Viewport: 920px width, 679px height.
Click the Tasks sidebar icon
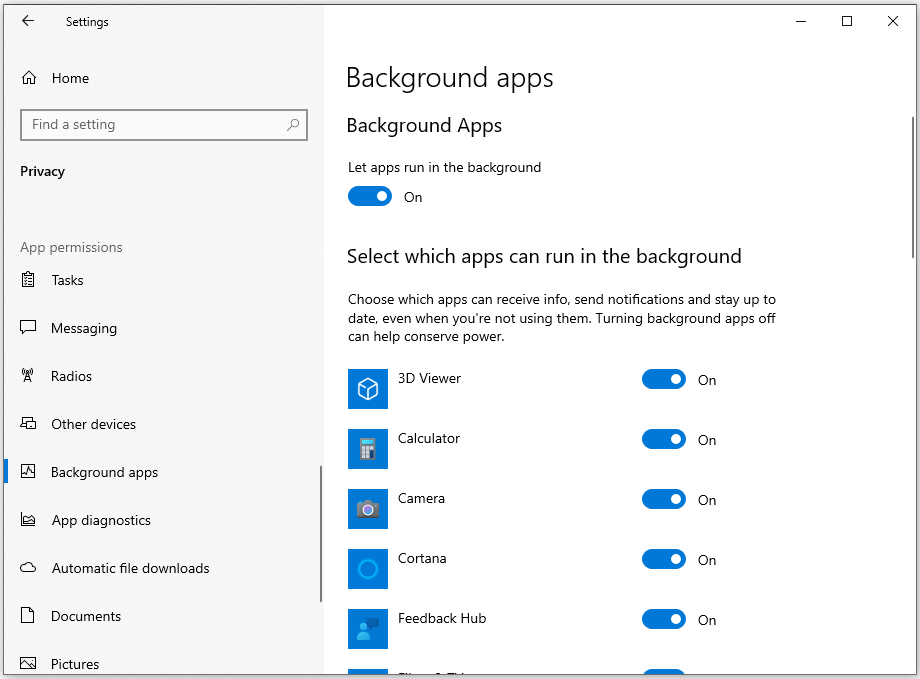pos(29,280)
